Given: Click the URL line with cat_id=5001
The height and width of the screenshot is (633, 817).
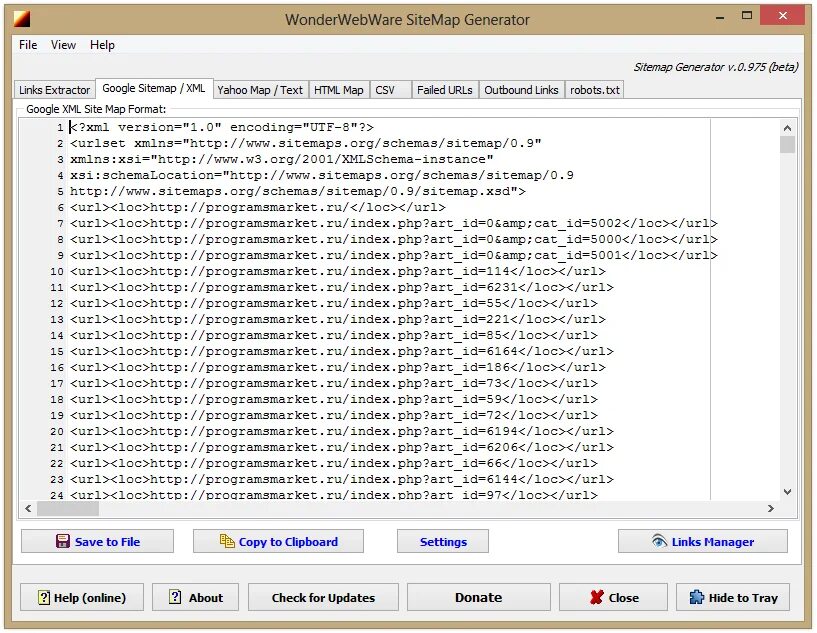Looking at the screenshot, I should pyautogui.click(x=393, y=255).
